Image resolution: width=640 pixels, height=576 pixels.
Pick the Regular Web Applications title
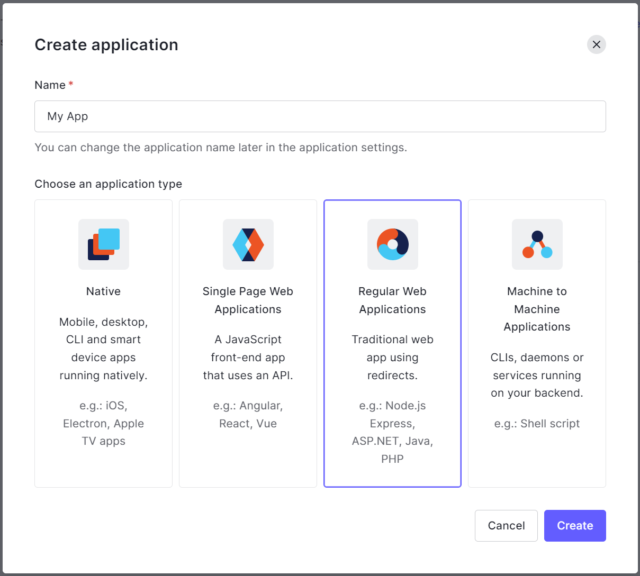point(392,300)
